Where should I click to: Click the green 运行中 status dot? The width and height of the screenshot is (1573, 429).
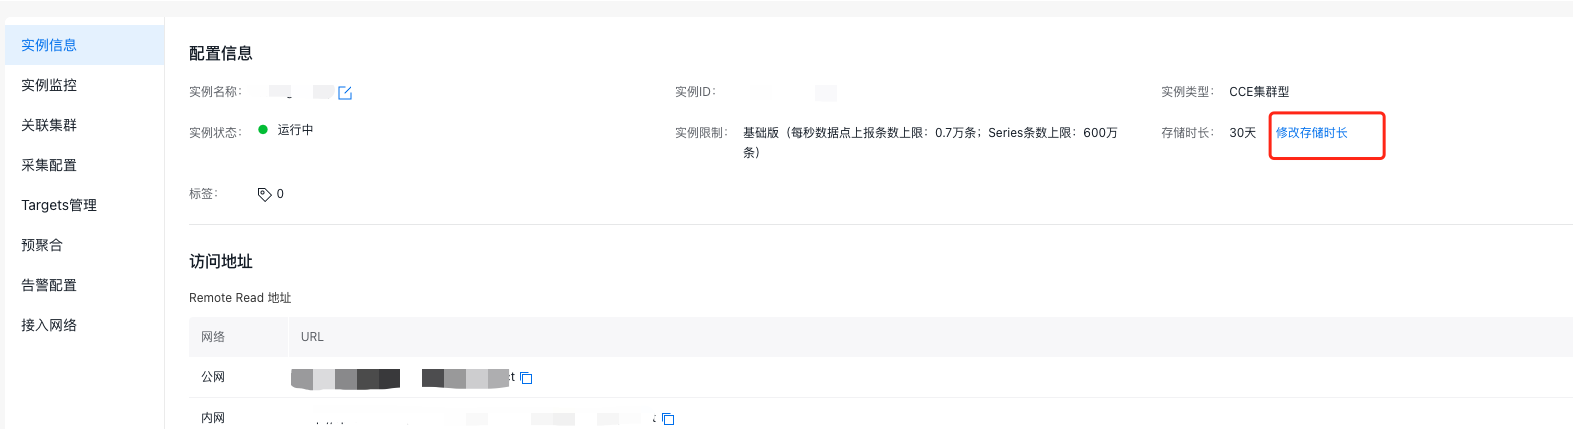pyautogui.click(x=263, y=129)
